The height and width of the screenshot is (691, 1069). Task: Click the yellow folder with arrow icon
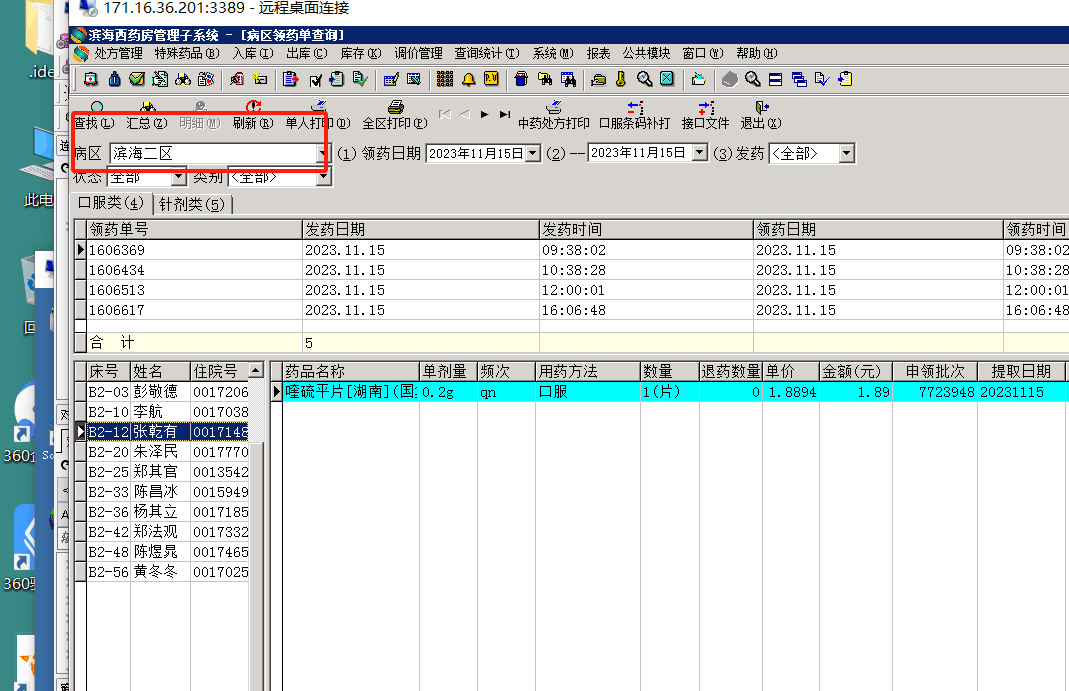698,80
